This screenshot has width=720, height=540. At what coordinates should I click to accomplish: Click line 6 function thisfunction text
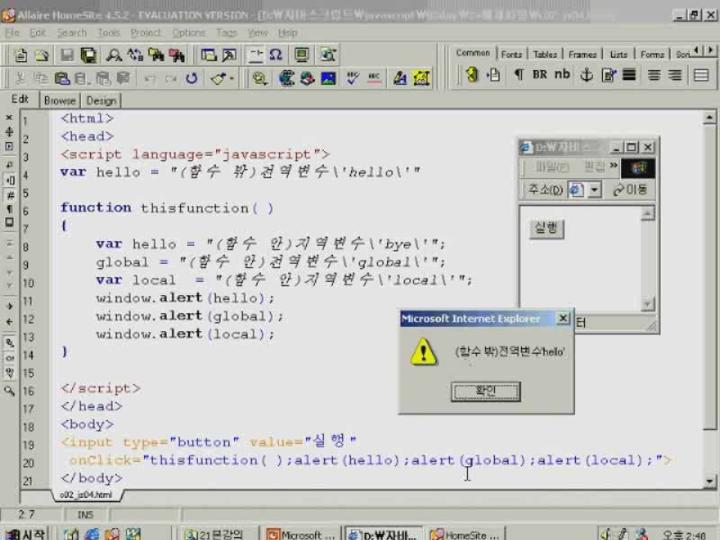pos(167,208)
